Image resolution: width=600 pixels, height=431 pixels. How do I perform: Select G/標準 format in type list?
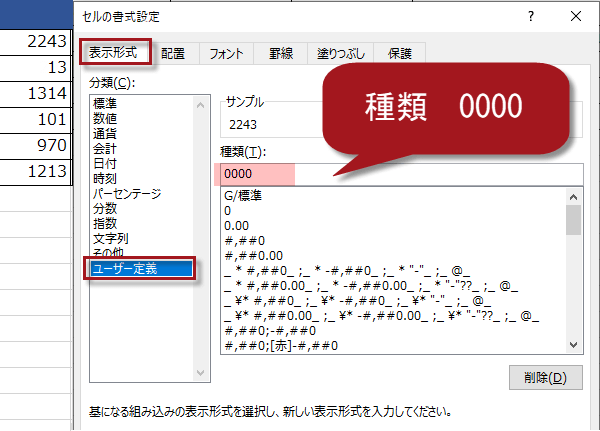coord(244,196)
